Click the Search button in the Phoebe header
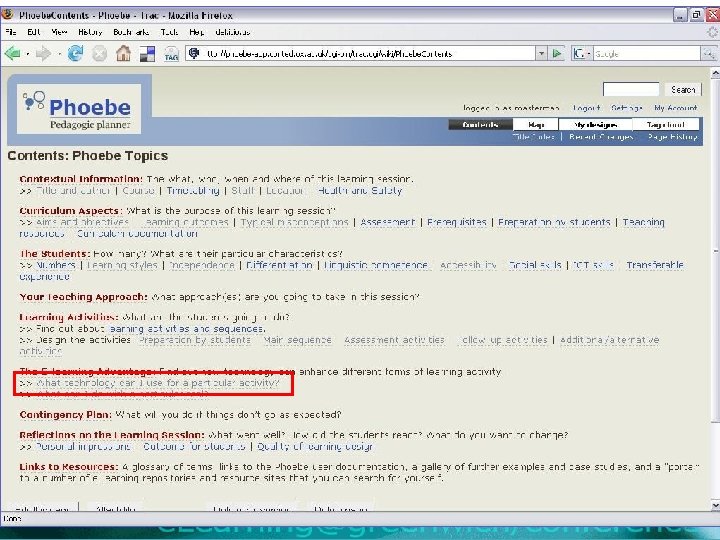 [683, 90]
